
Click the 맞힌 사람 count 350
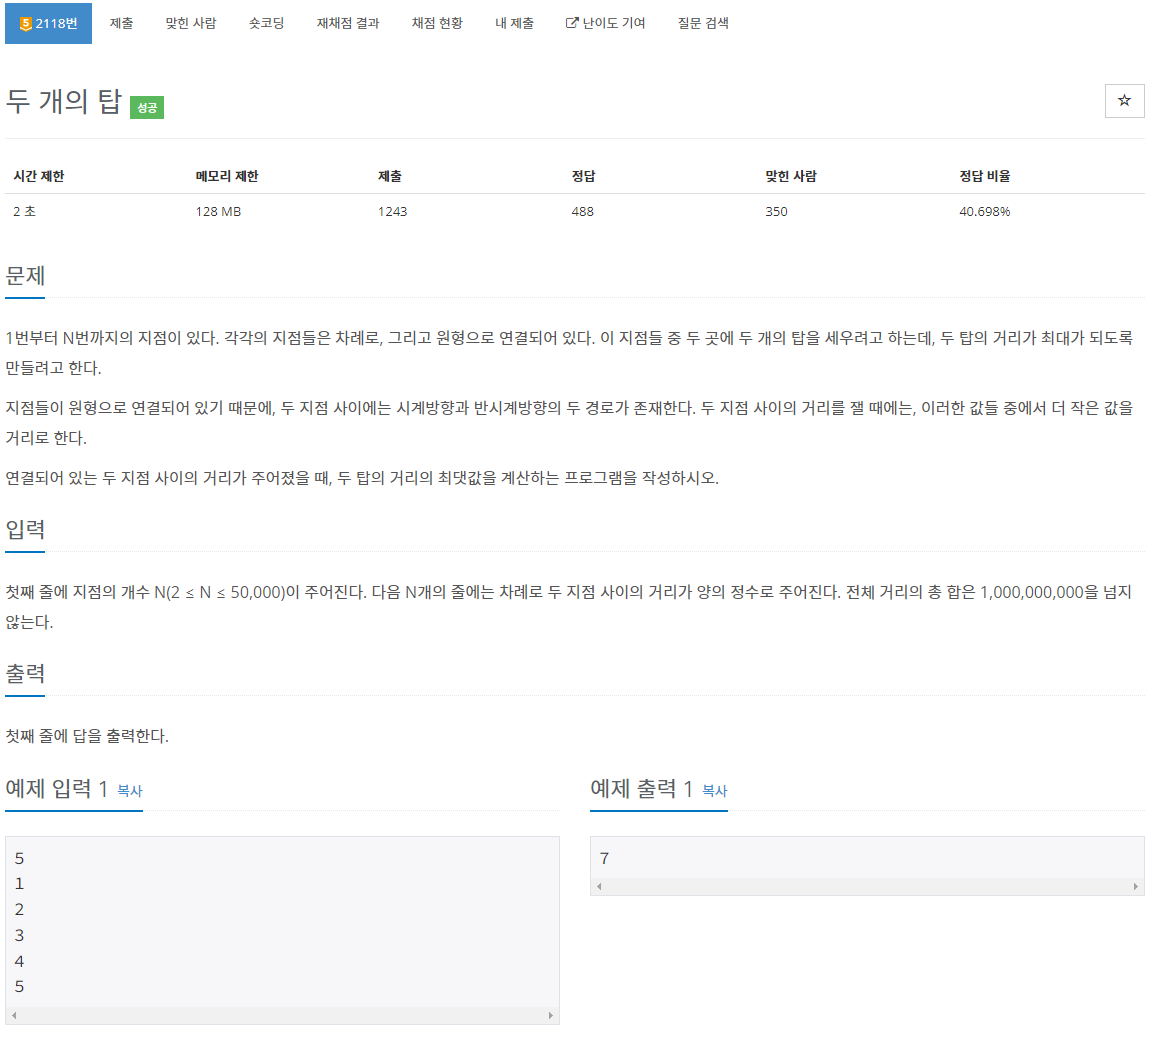(x=775, y=211)
